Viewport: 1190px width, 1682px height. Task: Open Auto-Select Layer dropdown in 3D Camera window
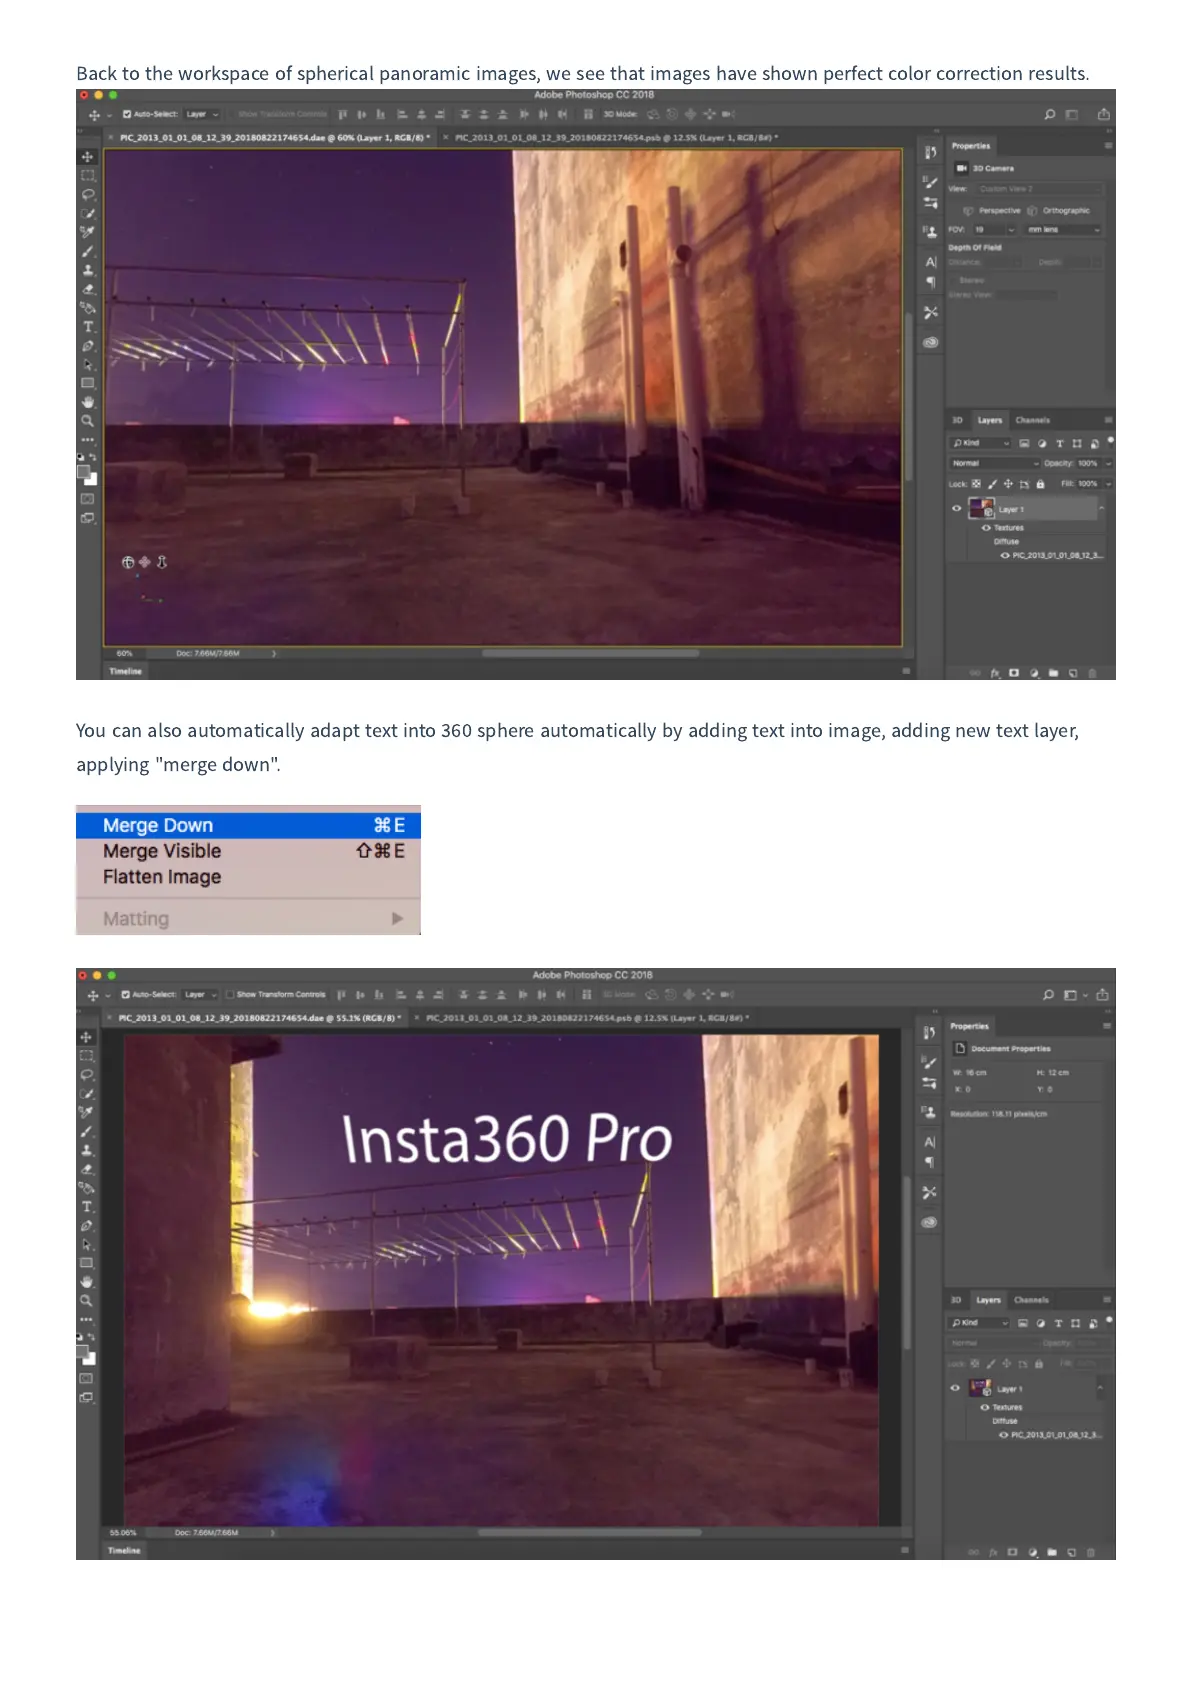click(202, 114)
